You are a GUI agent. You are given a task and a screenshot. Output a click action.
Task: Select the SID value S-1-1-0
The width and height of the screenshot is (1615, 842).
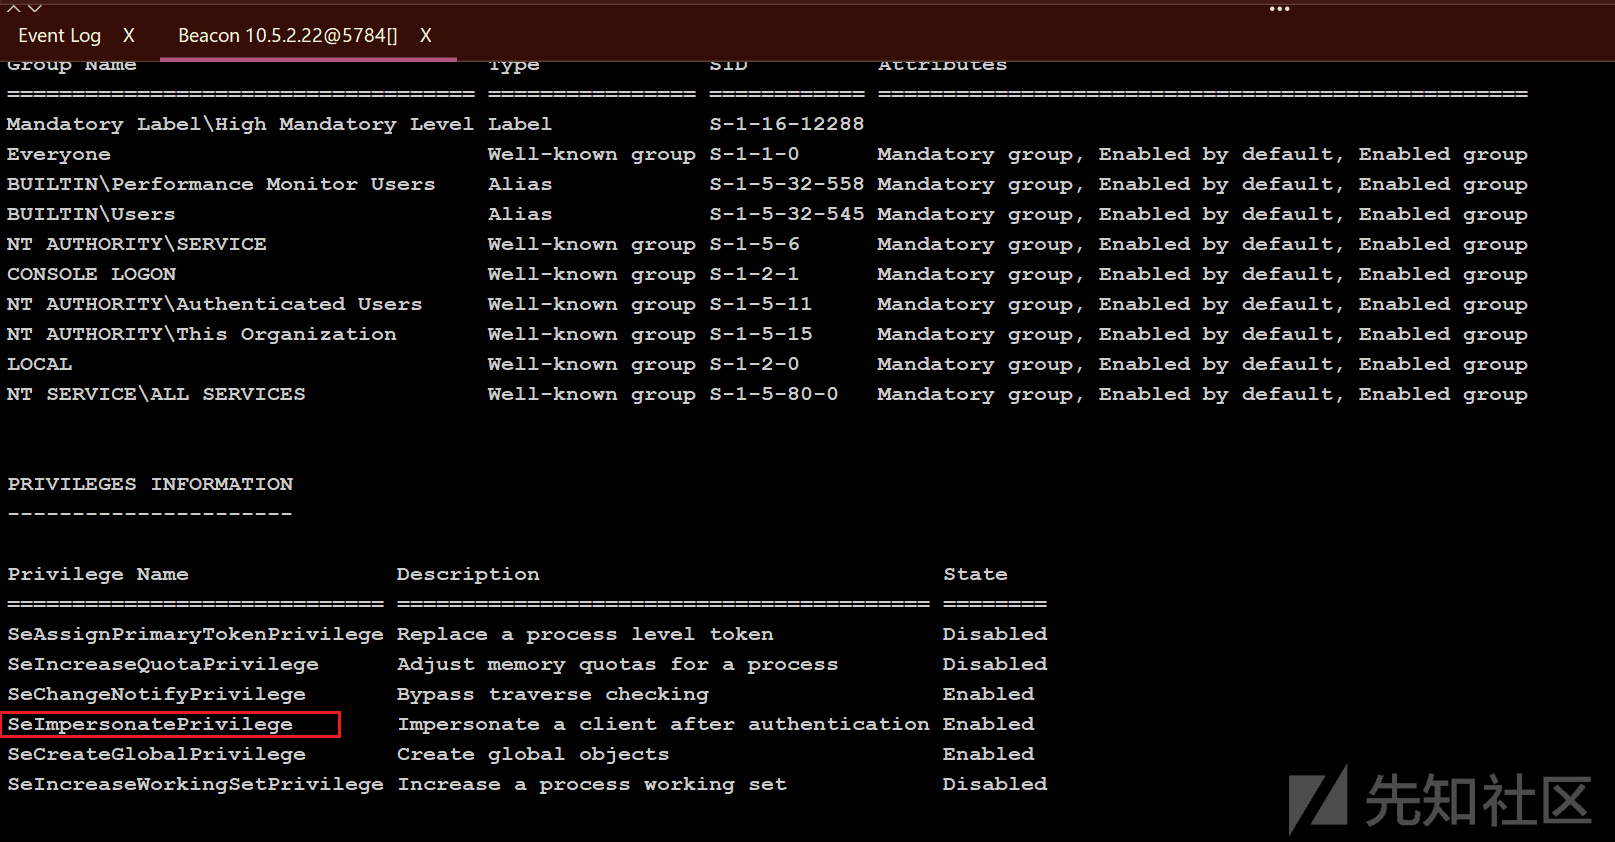click(754, 154)
